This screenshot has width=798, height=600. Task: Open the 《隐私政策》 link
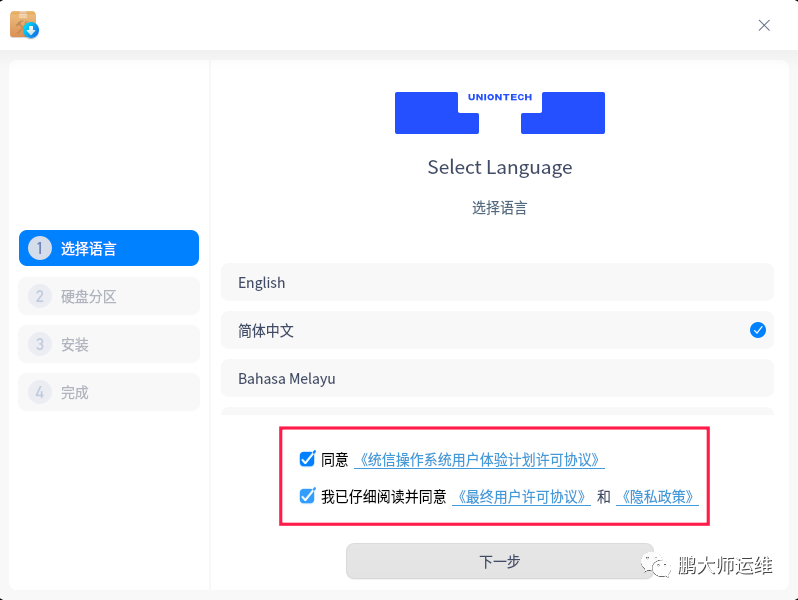click(657, 497)
